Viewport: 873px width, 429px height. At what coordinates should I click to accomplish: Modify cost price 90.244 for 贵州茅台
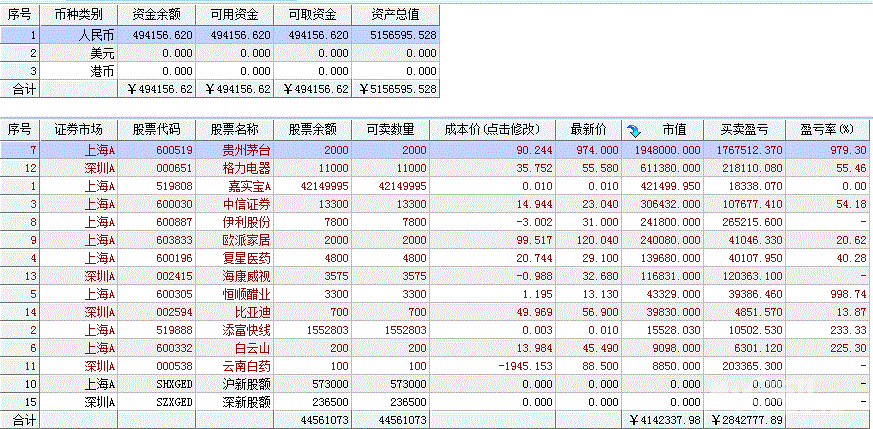pos(534,150)
